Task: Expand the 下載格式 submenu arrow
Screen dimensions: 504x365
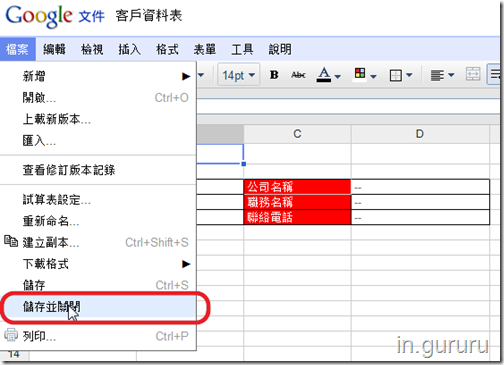Action: (186, 264)
